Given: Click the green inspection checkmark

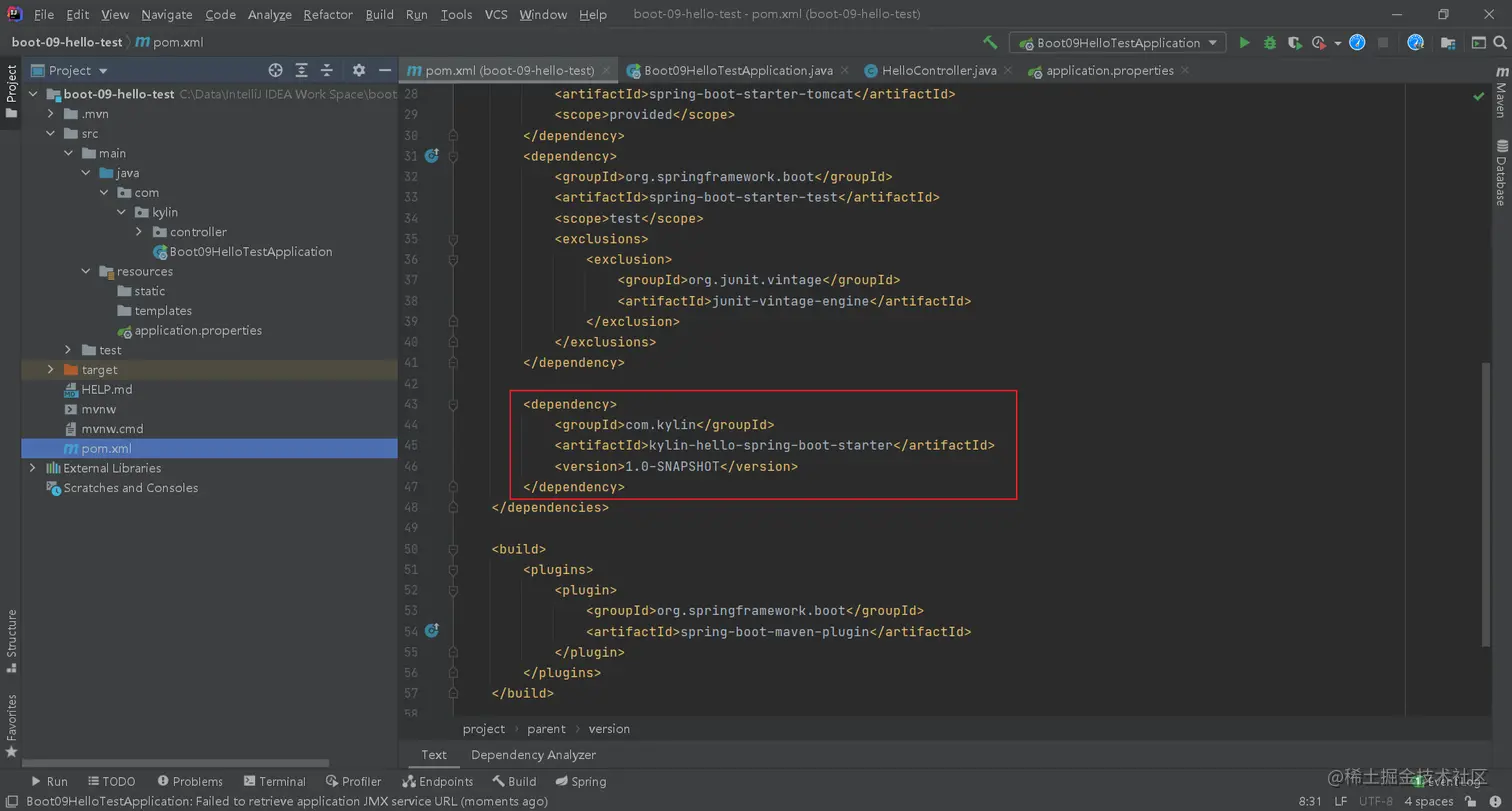Looking at the screenshot, I should (x=1478, y=96).
